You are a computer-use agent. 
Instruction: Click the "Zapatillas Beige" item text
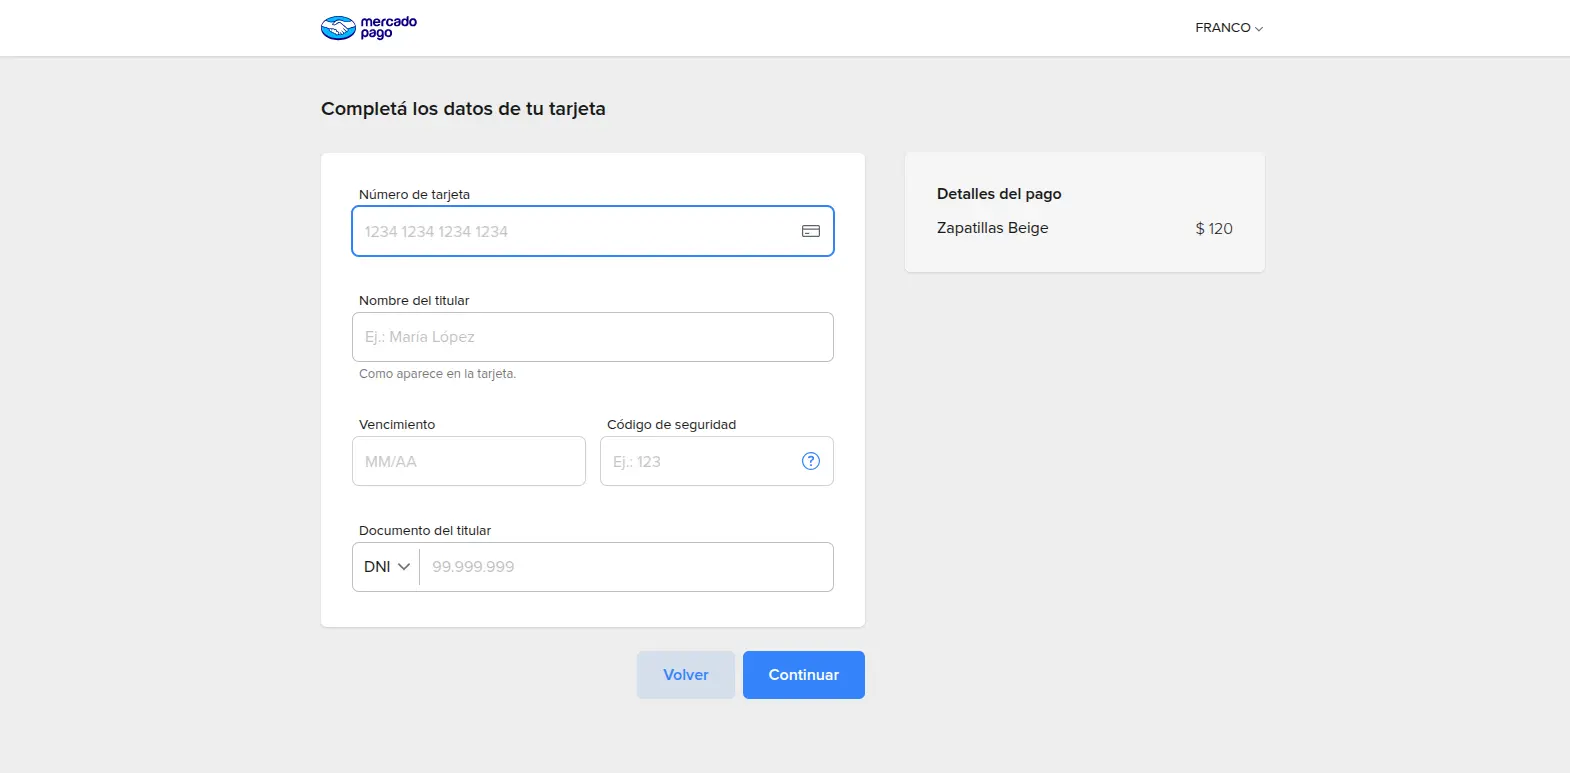pyautogui.click(x=993, y=228)
